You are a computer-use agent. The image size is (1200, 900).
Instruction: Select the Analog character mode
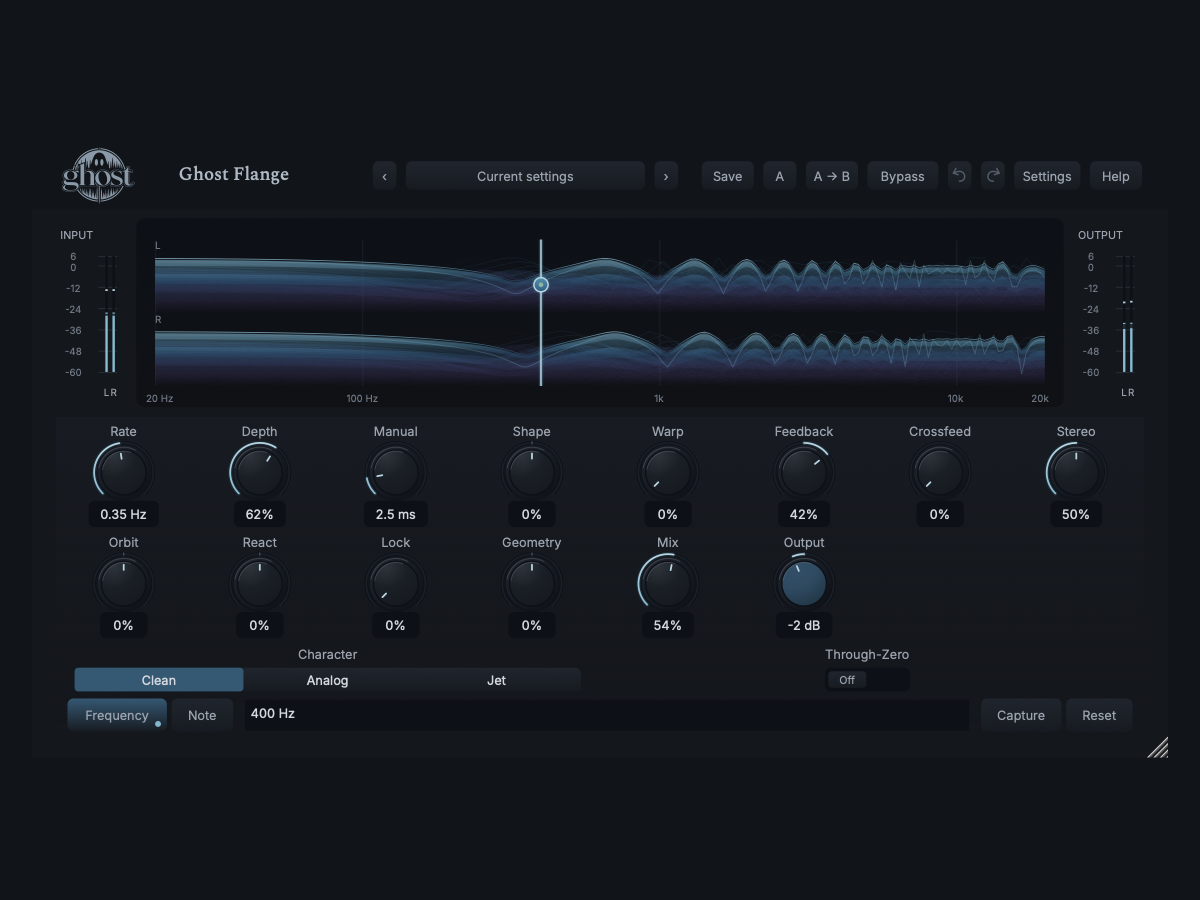click(x=327, y=680)
